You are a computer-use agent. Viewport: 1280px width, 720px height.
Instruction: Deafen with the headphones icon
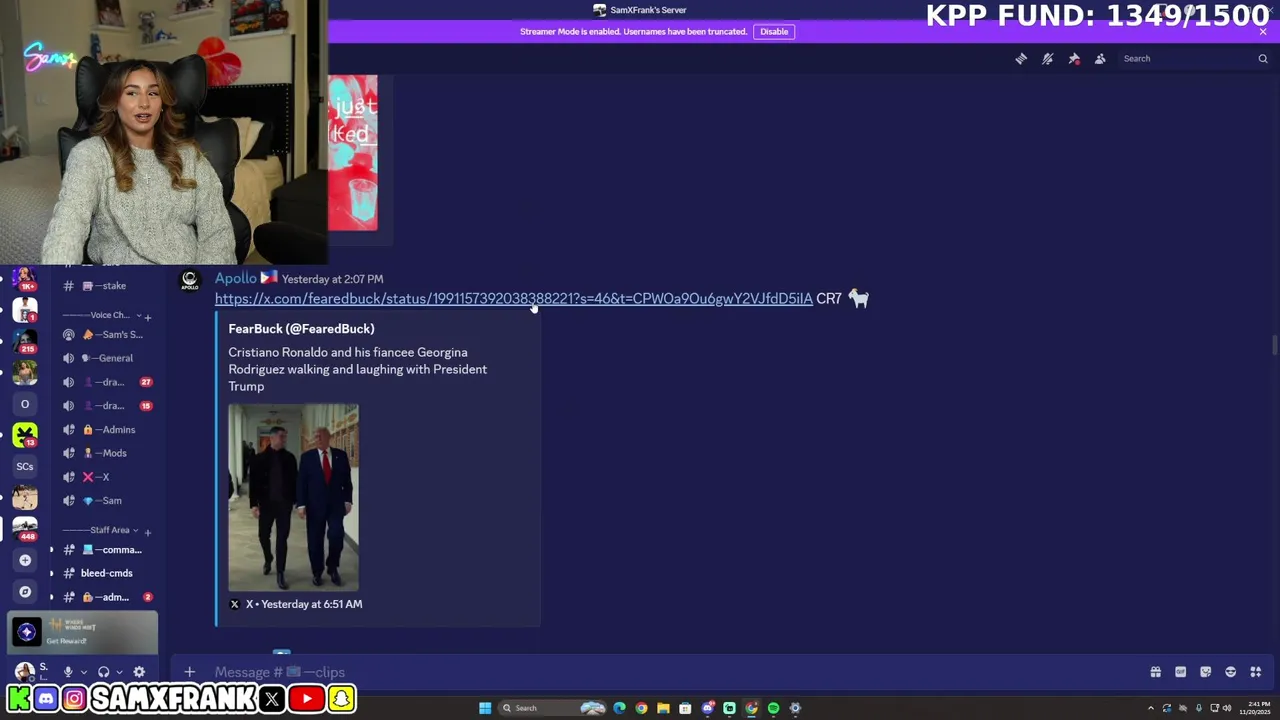[x=103, y=672]
